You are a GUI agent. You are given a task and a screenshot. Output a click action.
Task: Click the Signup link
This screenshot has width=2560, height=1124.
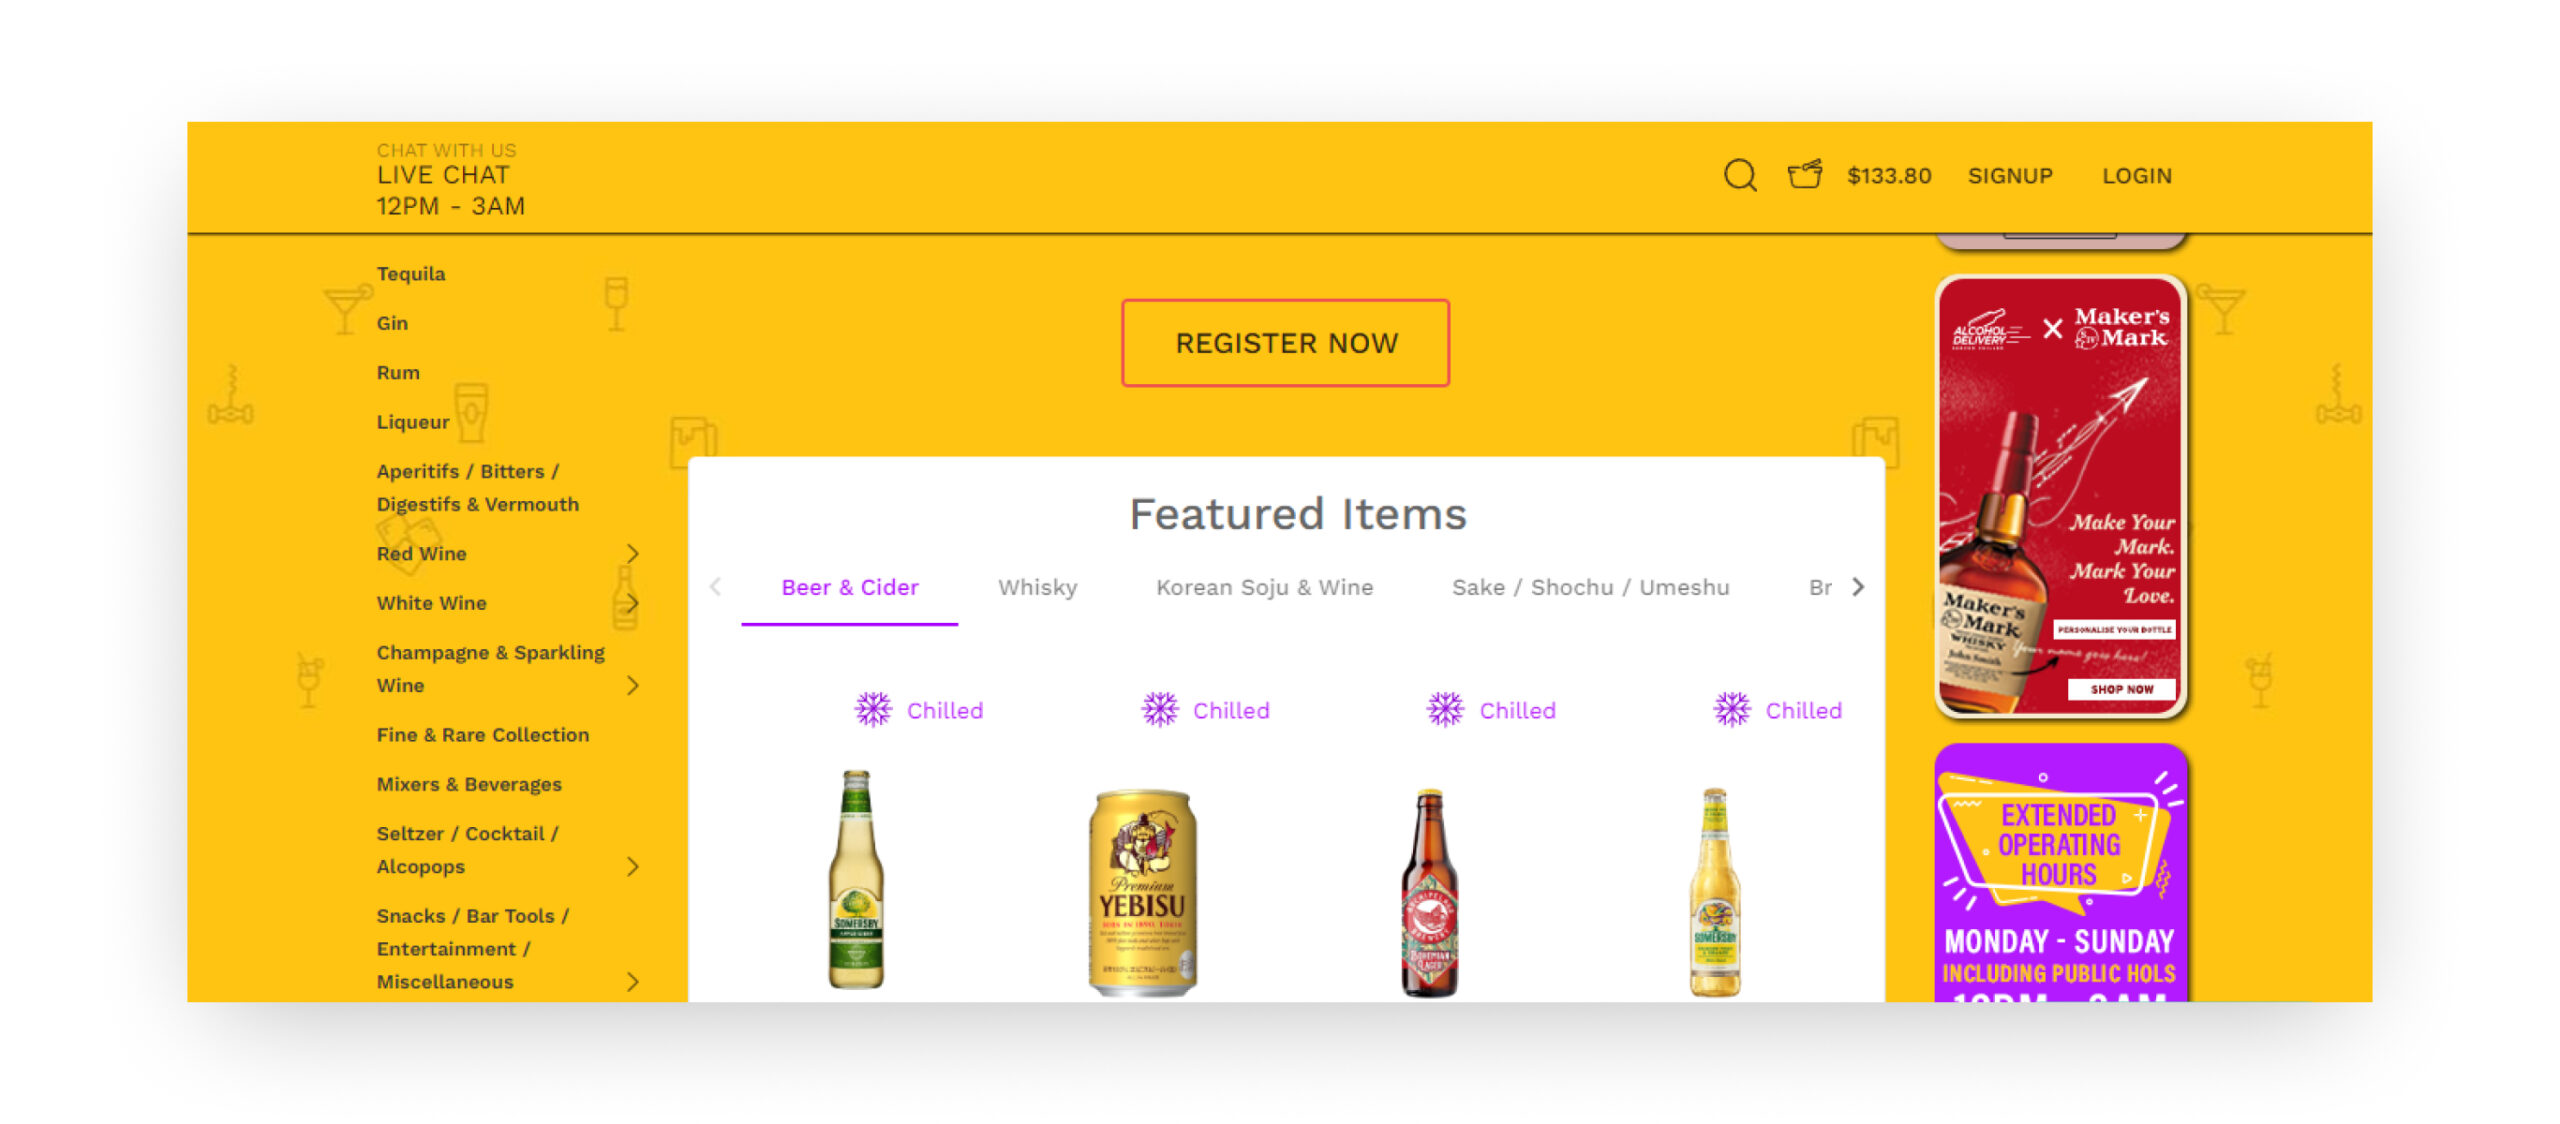pyautogui.click(x=2010, y=176)
